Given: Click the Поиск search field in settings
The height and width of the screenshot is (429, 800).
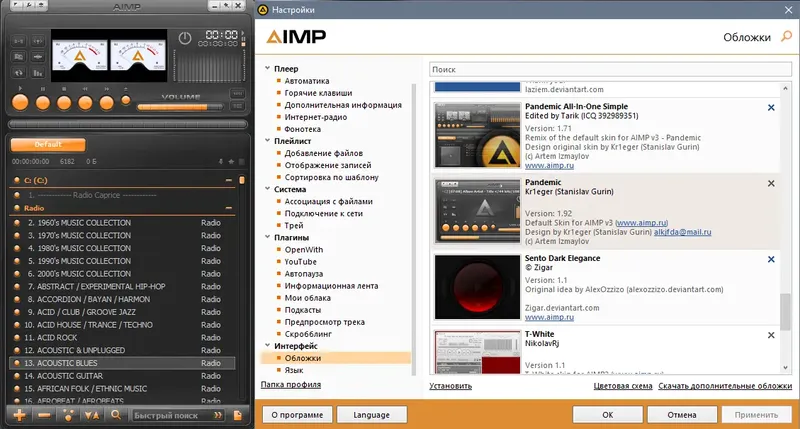Looking at the screenshot, I should [x=610, y=69].
